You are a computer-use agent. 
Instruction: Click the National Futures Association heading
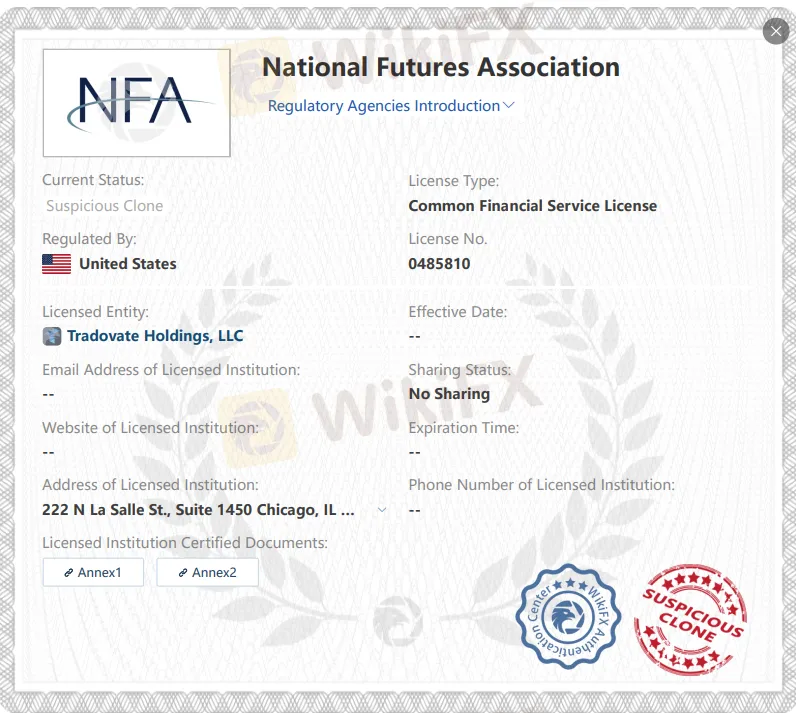(x=441, y=67)
